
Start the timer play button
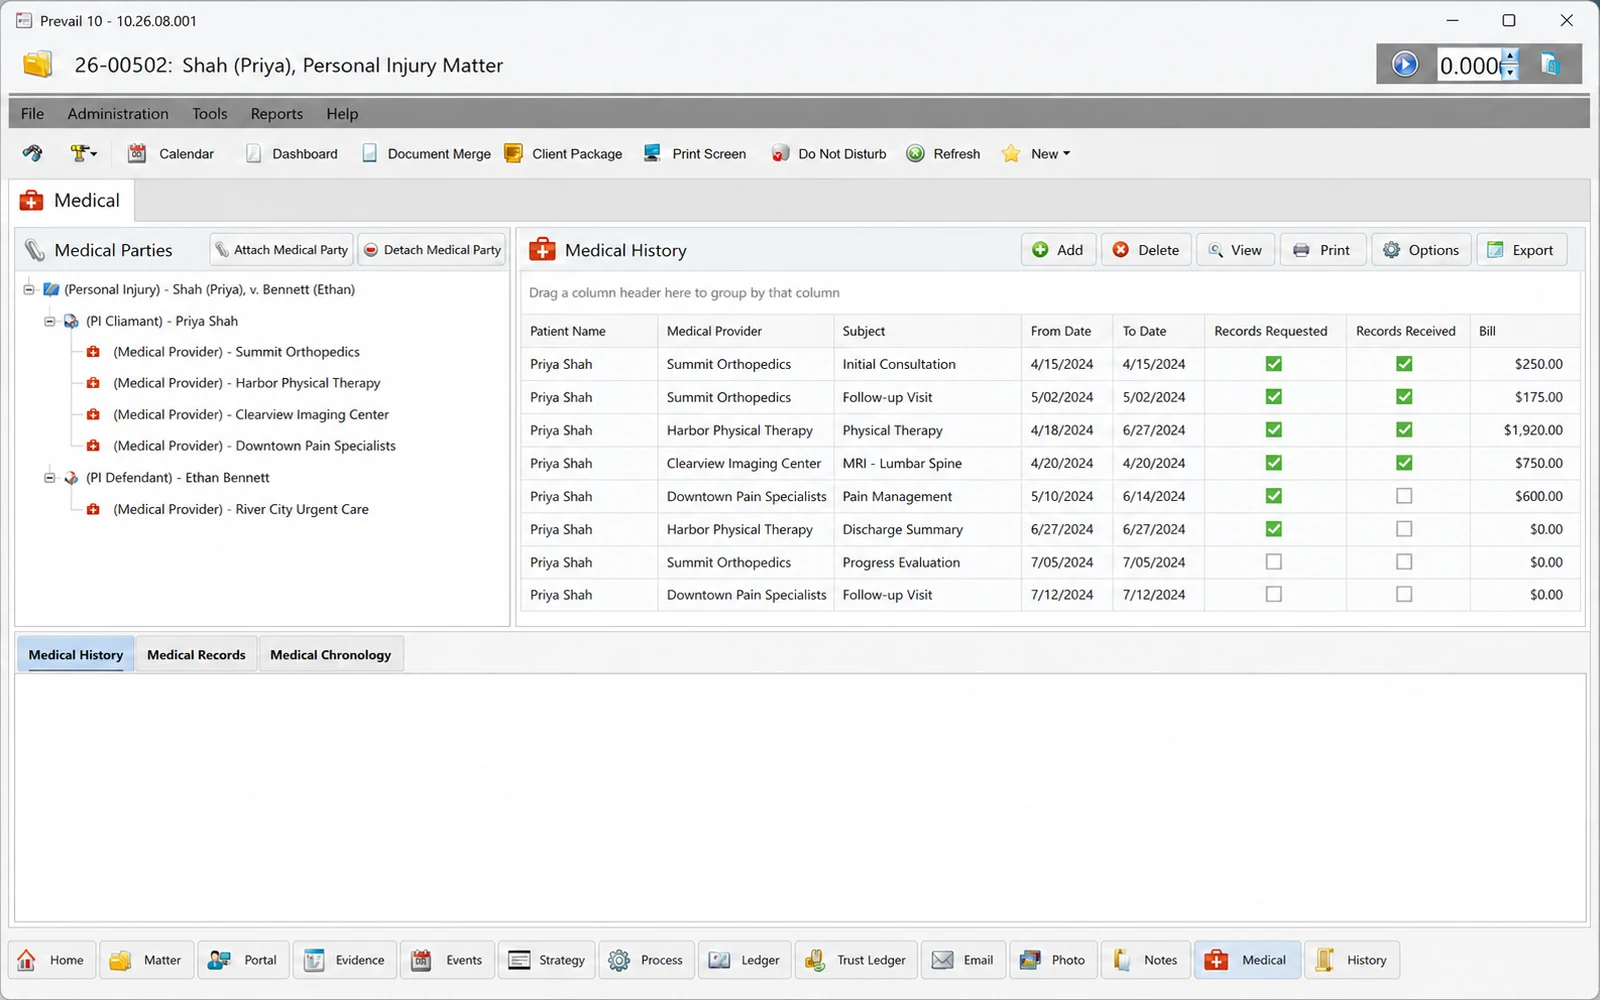tap(1405, 65)
